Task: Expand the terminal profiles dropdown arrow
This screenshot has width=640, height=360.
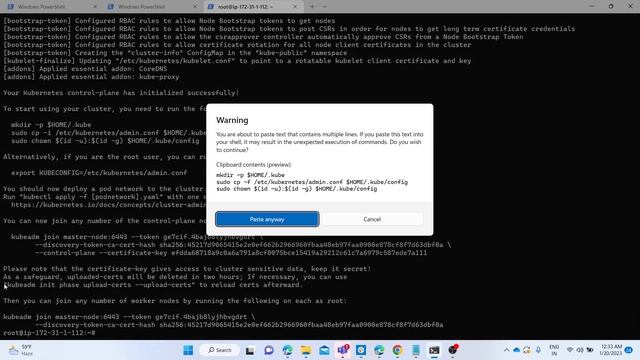Action: 325,7
